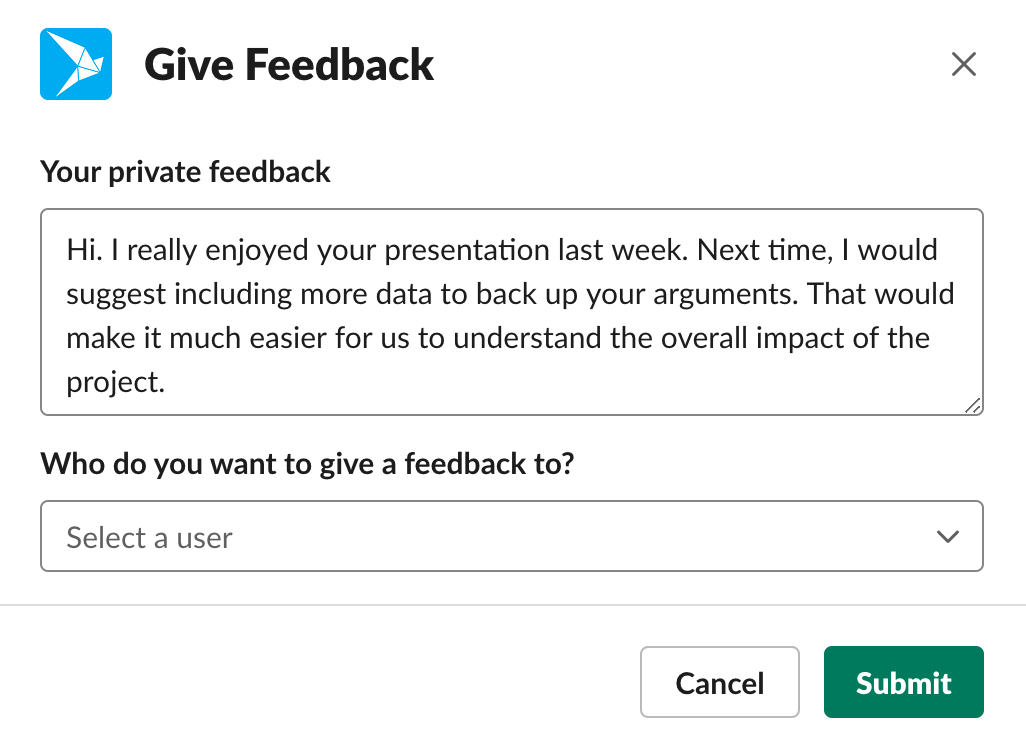Place cursor after the word project.
The image size is (1026, 748).
165,383
